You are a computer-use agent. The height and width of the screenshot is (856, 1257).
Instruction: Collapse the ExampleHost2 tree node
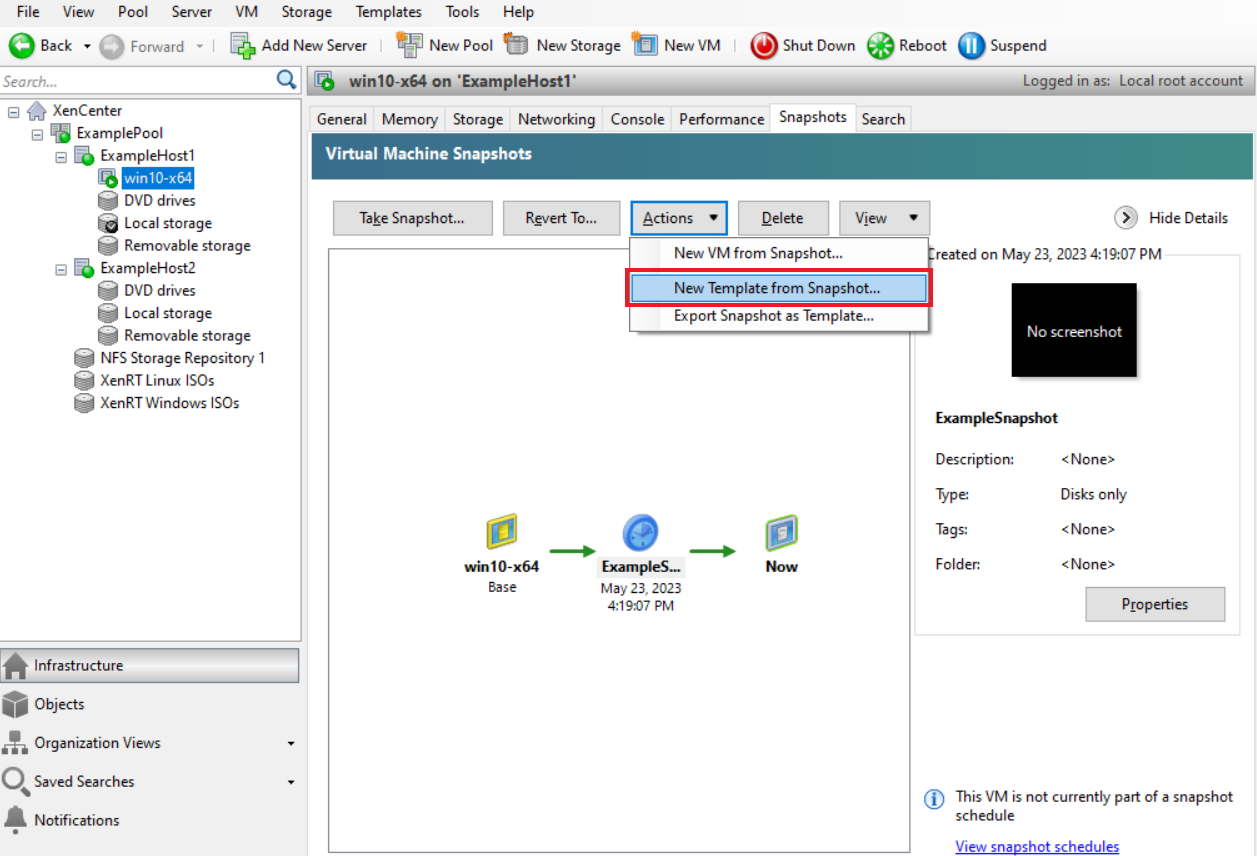coord(61,268)
